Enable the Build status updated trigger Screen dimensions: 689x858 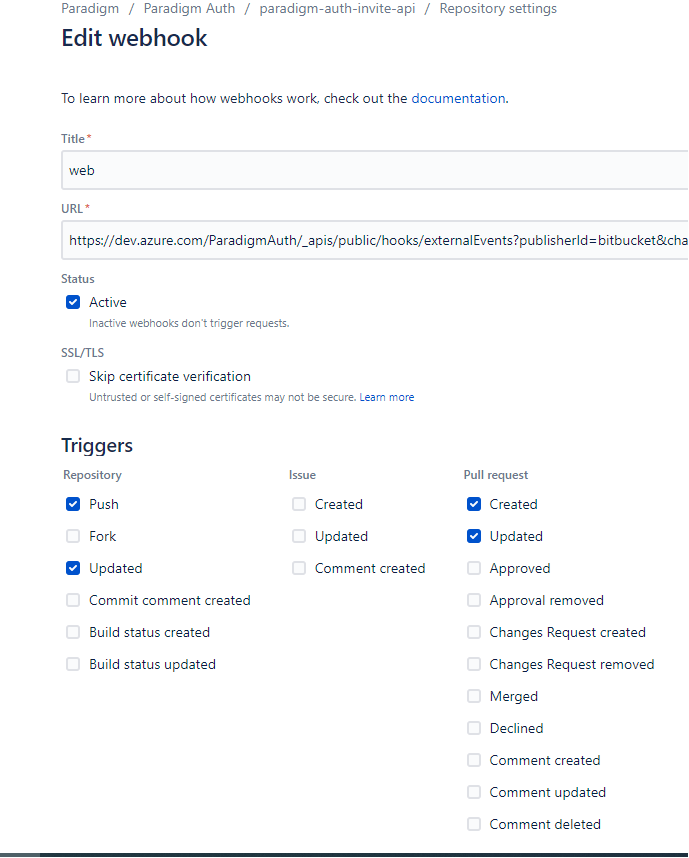pyautogui.click(x=72, y=664)
